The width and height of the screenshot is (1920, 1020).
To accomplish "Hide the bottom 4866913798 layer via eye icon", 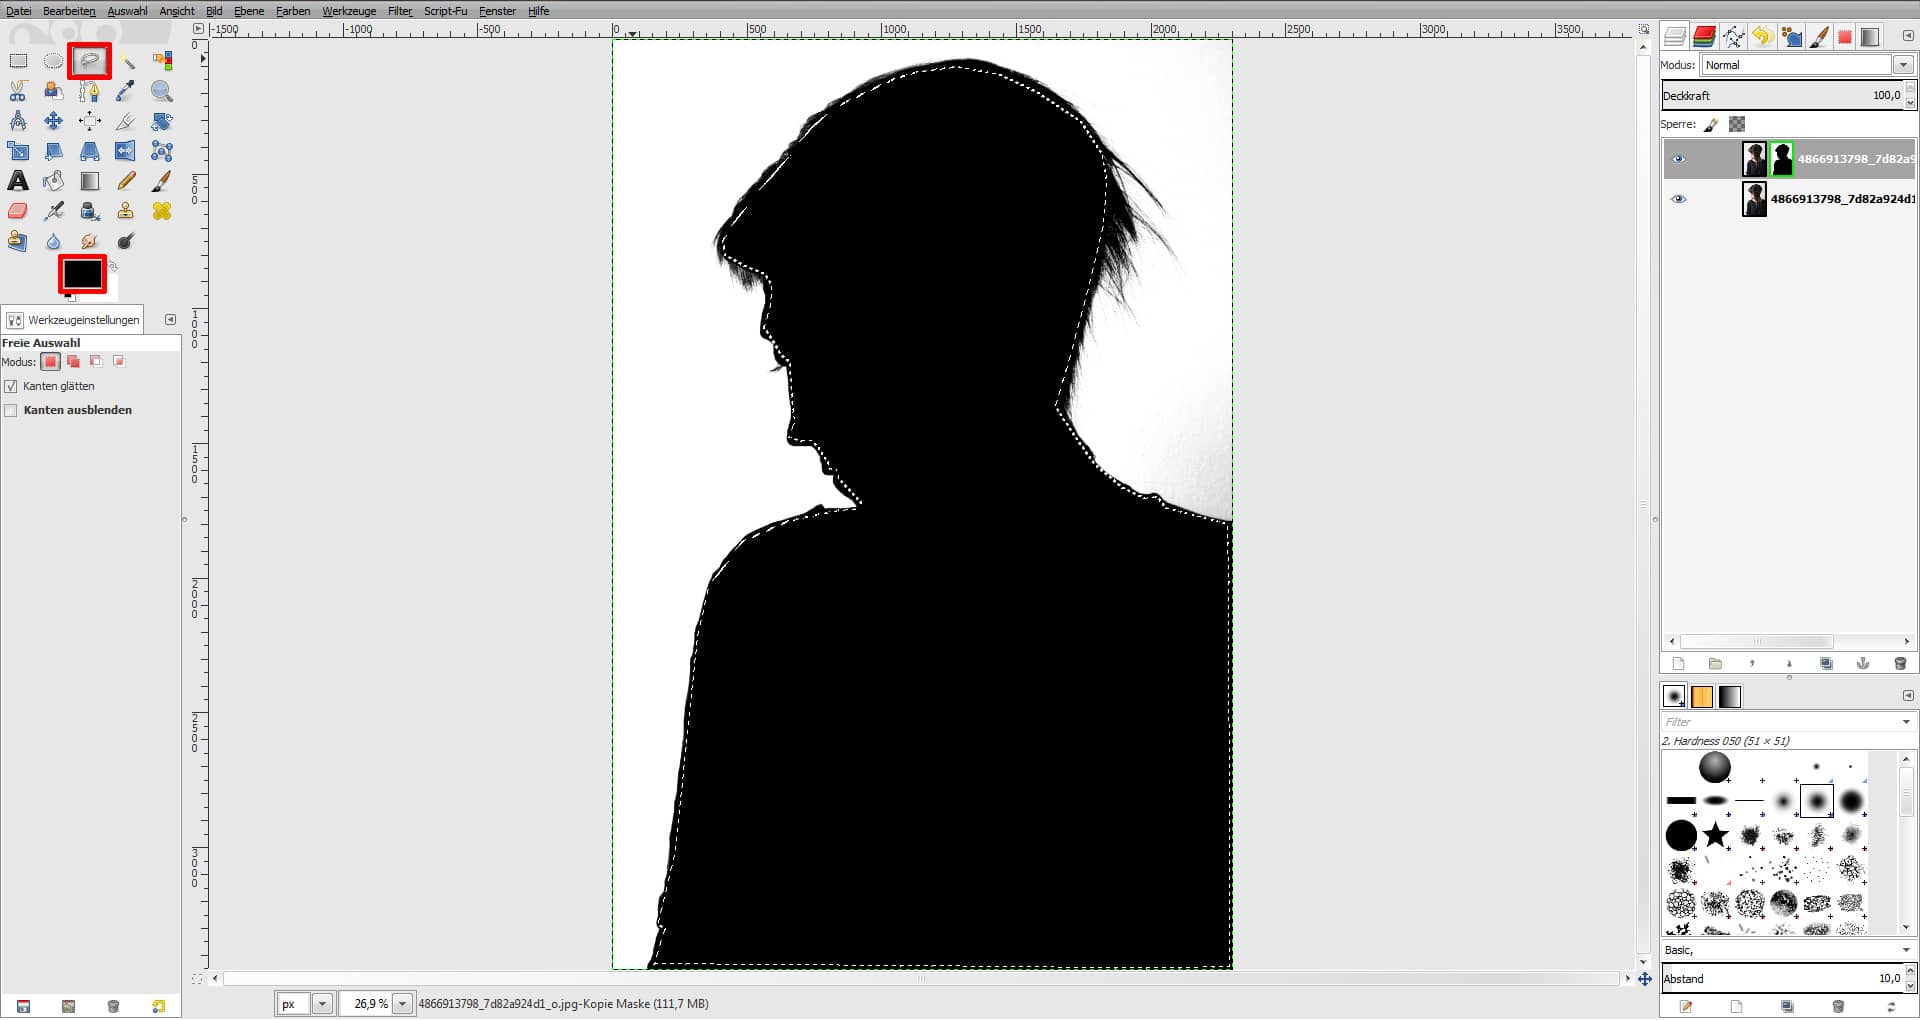I will [x=1679, y=199].
